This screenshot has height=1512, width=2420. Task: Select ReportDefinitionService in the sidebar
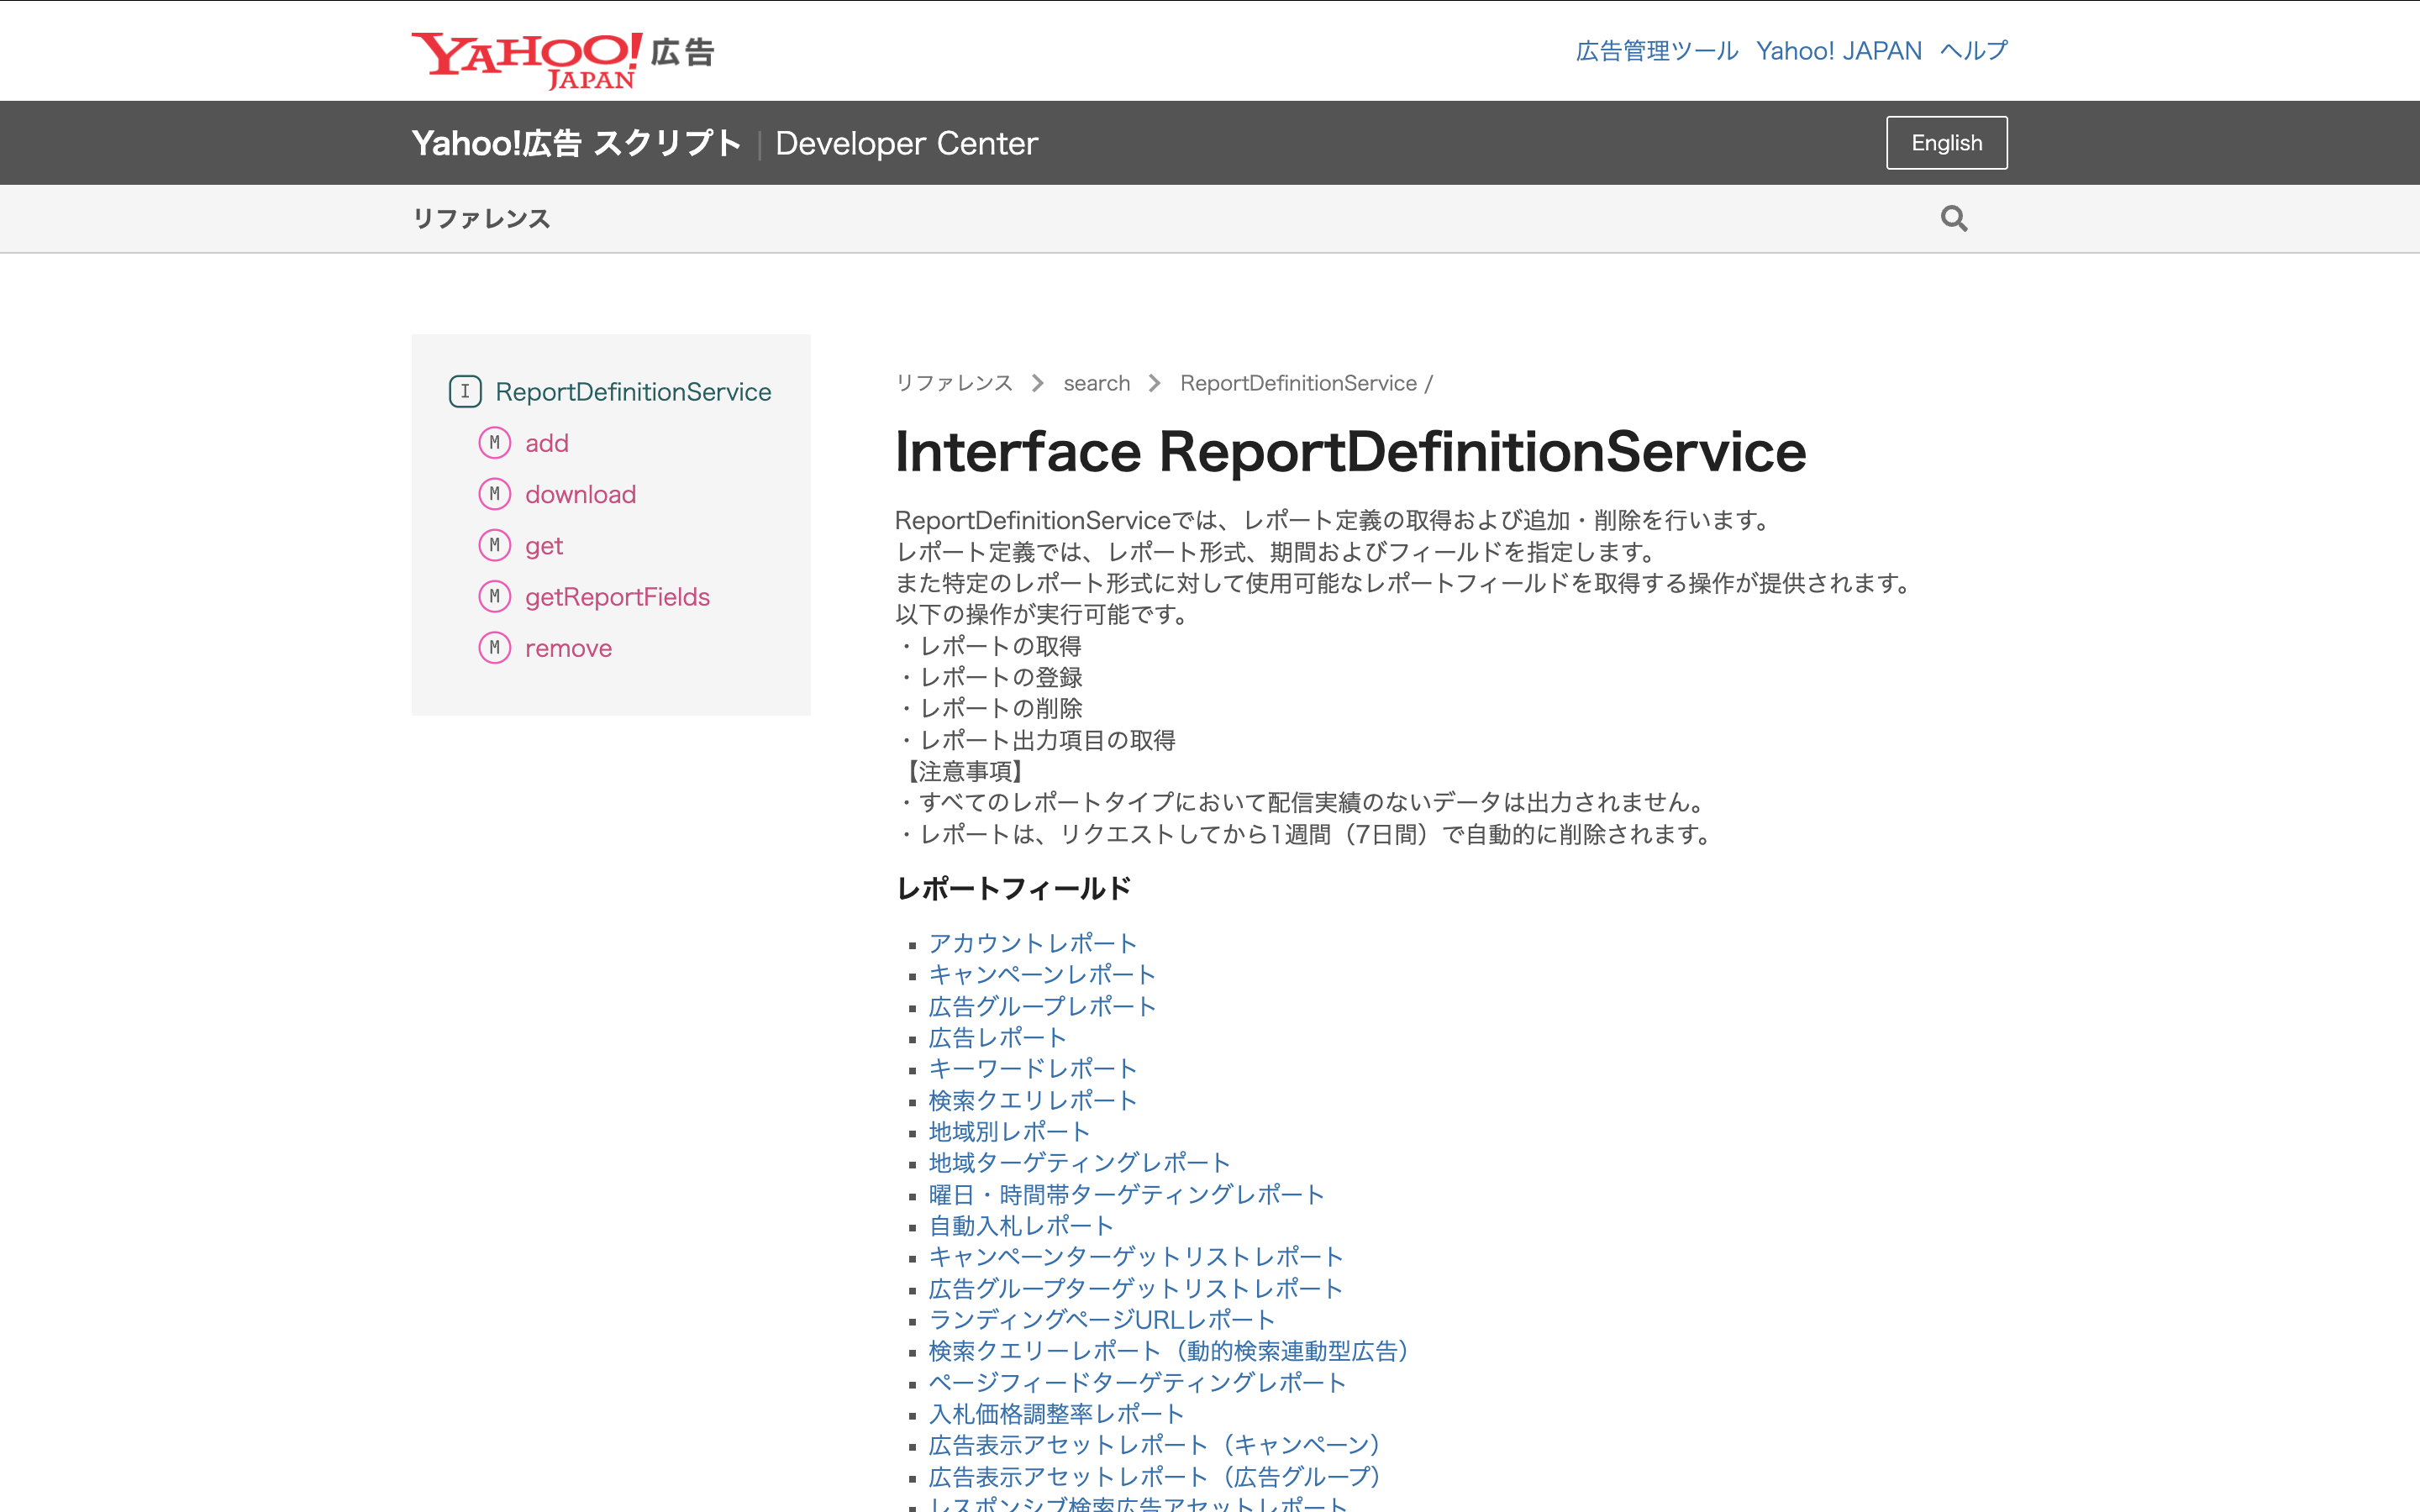click(x=633, y=392)
